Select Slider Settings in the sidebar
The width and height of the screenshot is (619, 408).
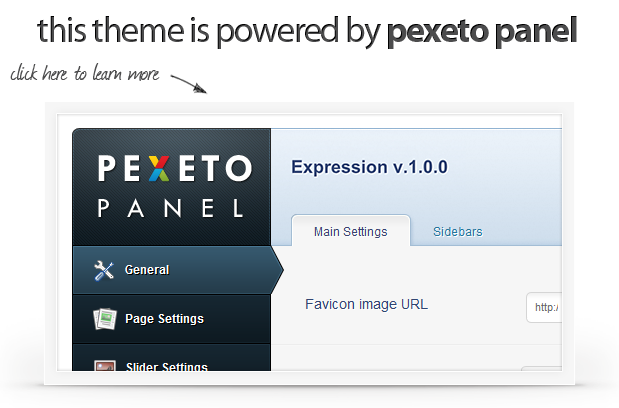pyautogui.click(x=172, y=357)
